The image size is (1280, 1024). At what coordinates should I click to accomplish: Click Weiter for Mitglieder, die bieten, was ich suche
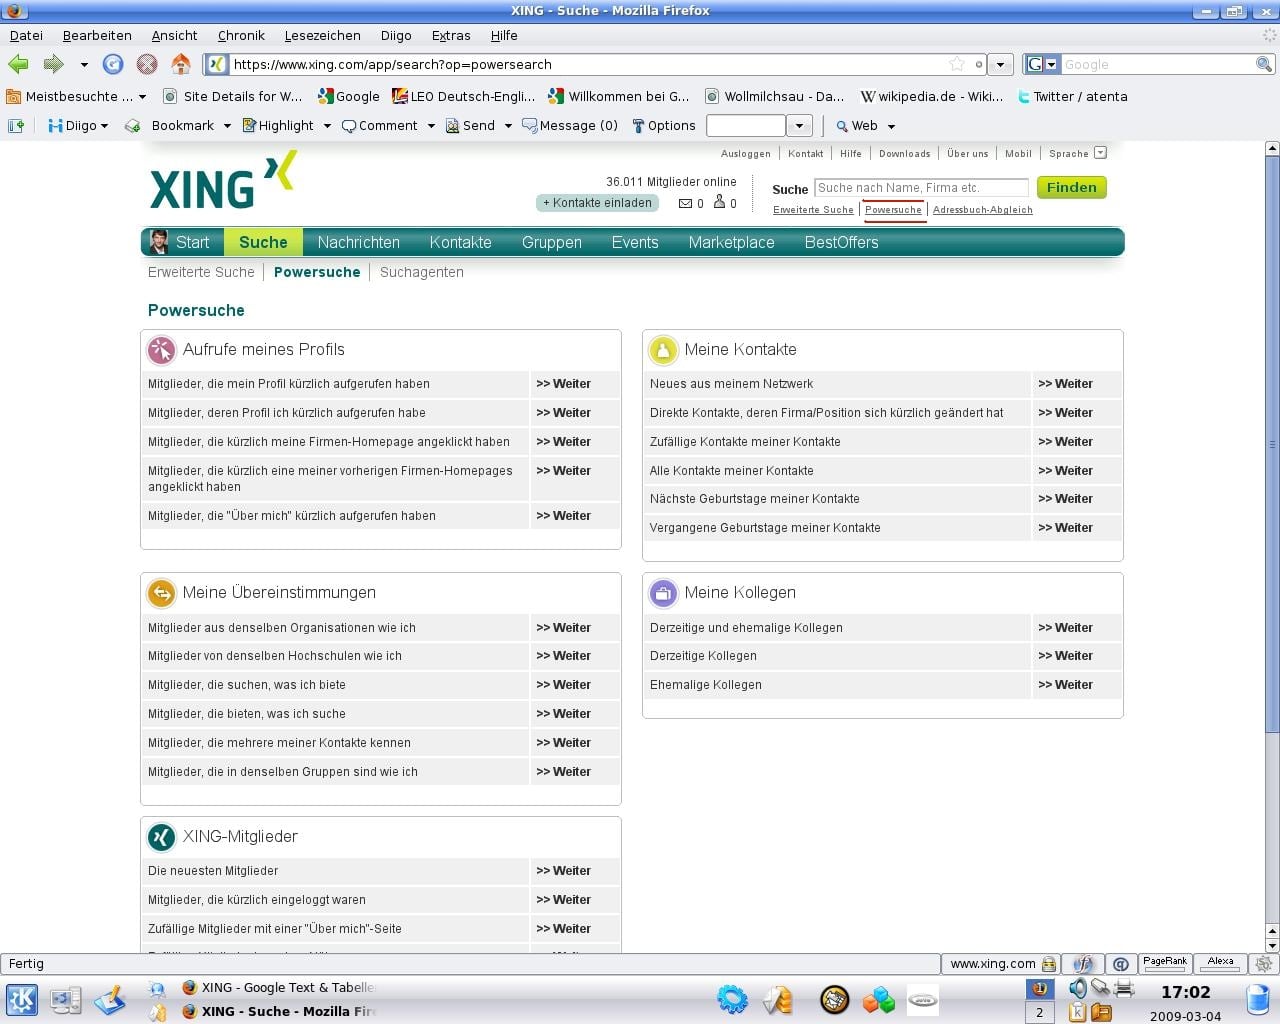[563, 714]
